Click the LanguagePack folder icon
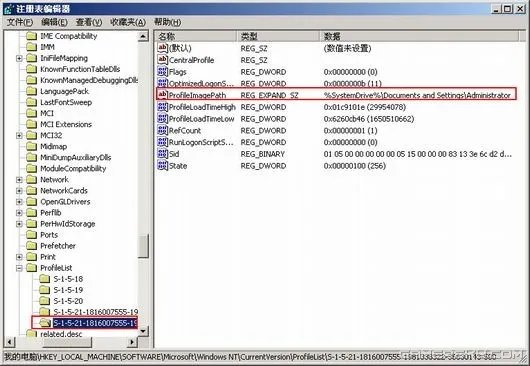 pyautogui.click(x=31, y=91)
